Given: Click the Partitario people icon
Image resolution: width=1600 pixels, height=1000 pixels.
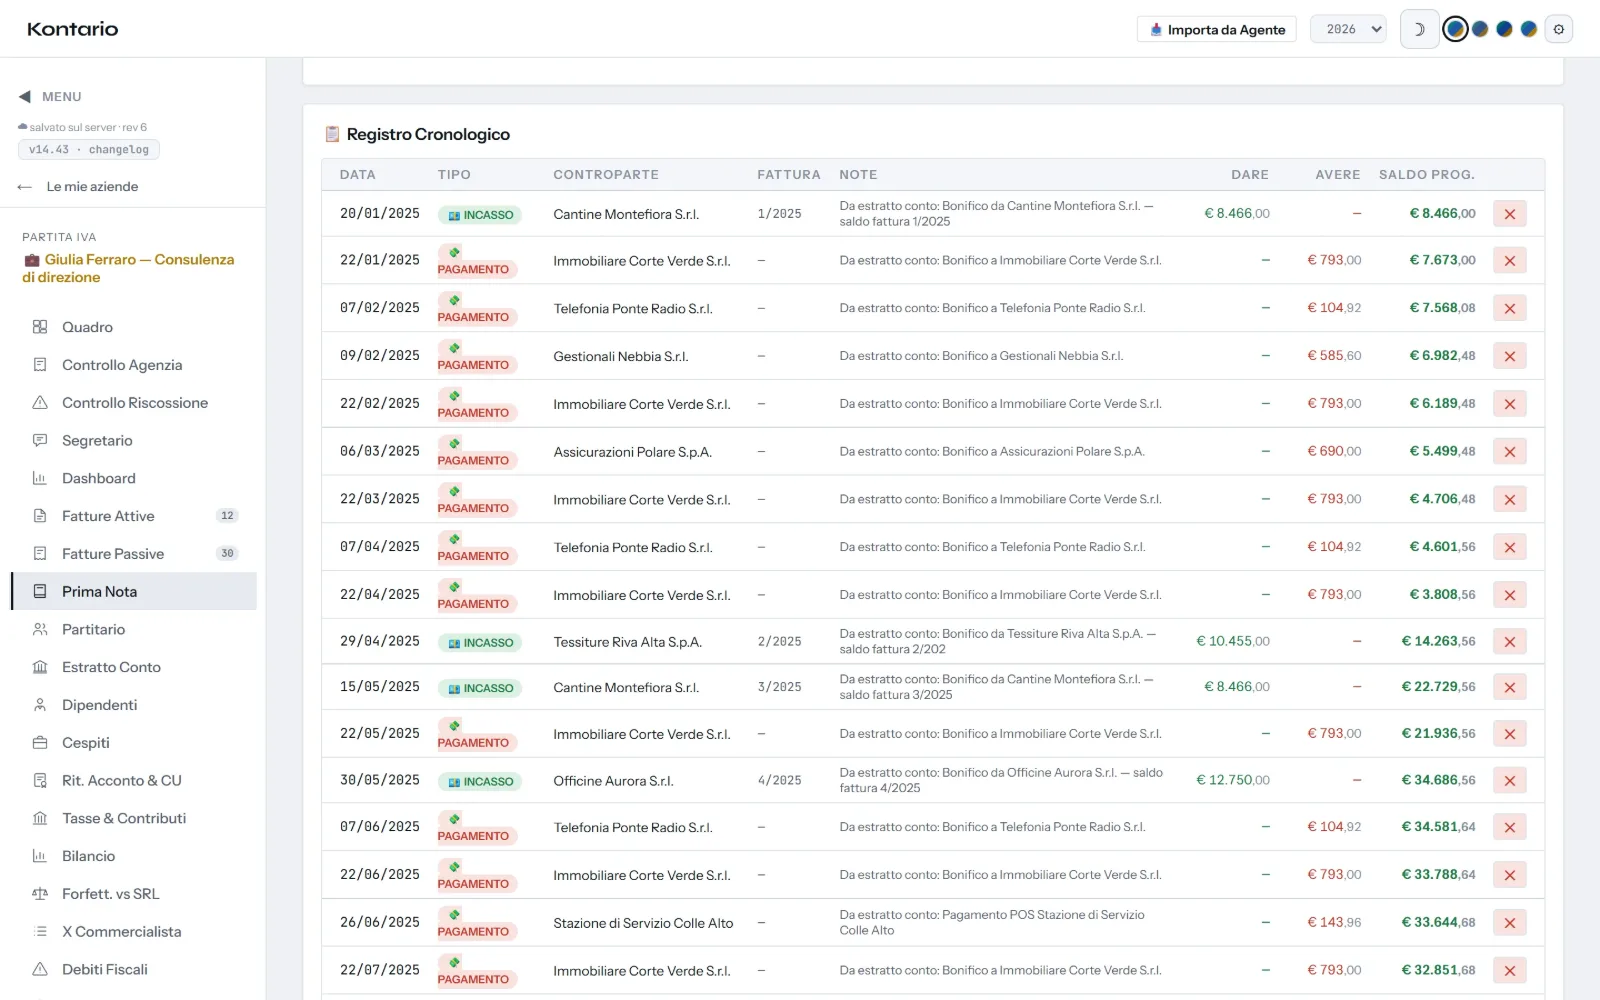Looking at the screenshot, I should click(40, 629).
